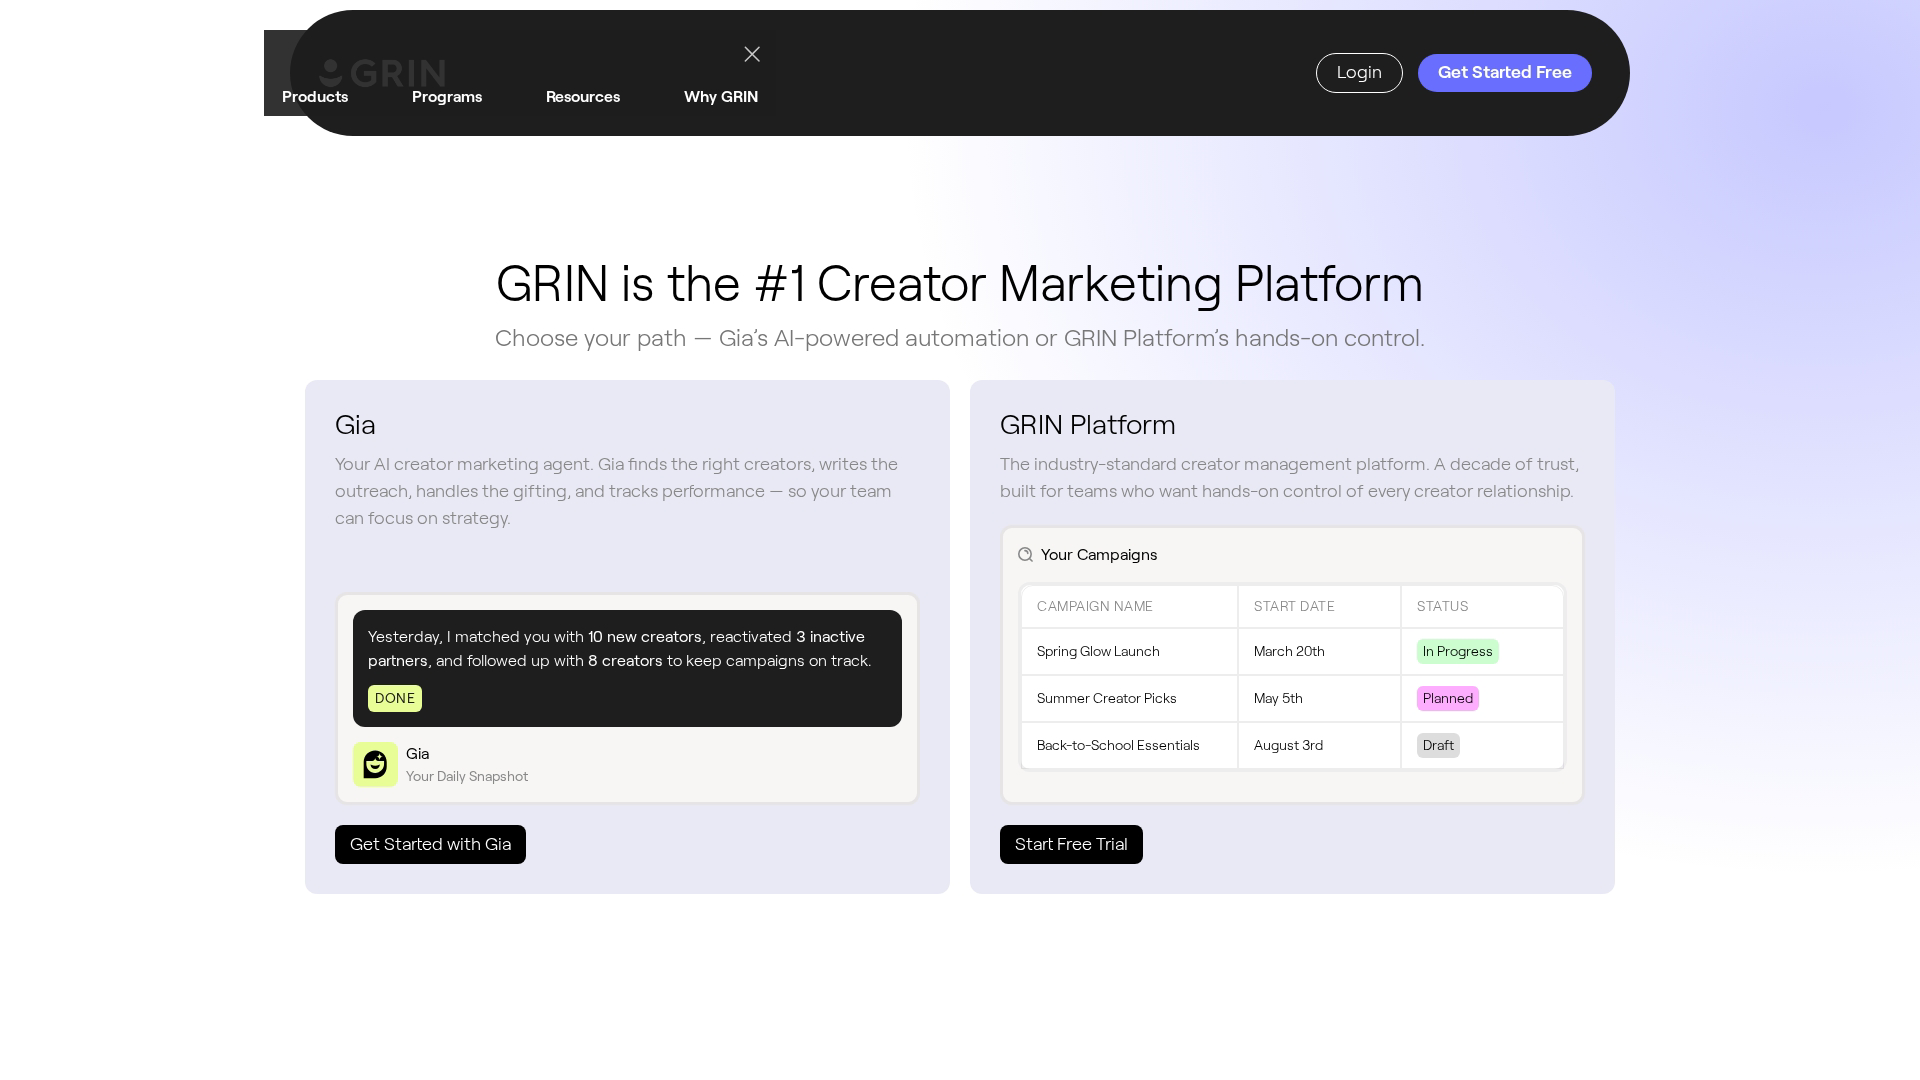Click the Gia smiley avatar icon
The image size is (1920, 1080).
click(375, 765)
